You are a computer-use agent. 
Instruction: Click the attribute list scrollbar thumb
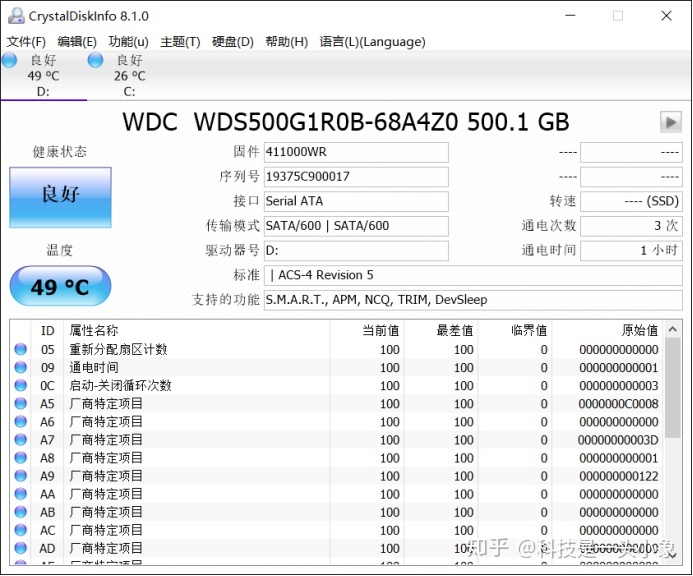point(673,388)
